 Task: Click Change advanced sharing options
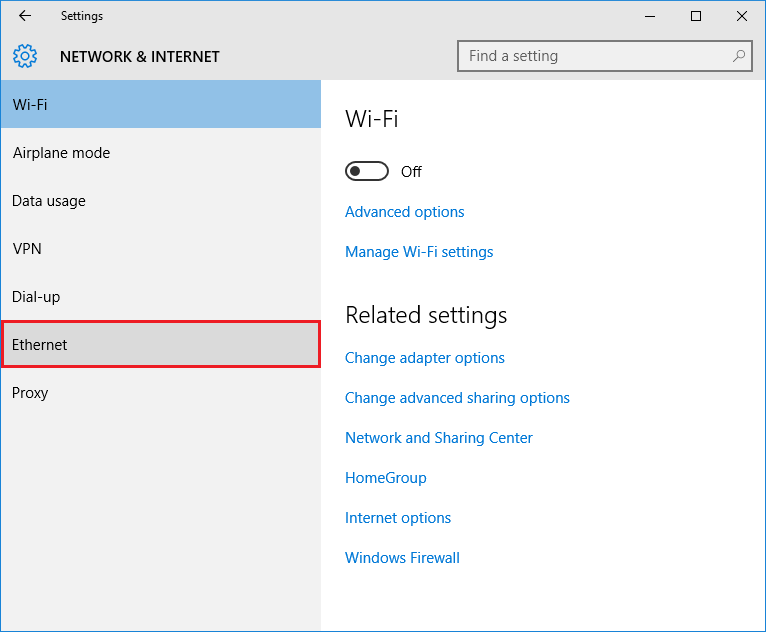click(x=457, y=398)
